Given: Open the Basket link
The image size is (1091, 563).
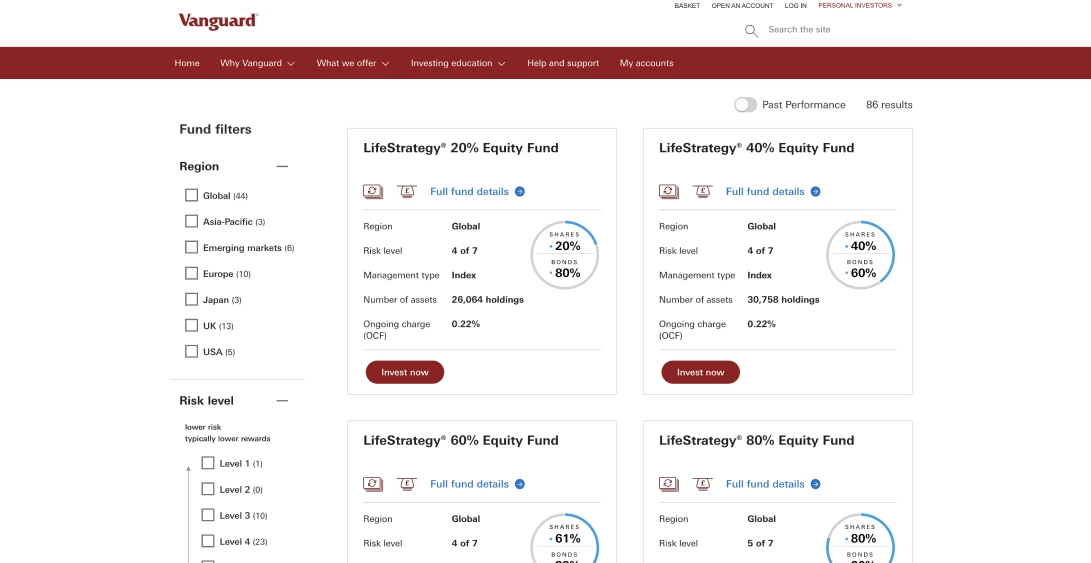Looking at the screenshot, I should pyautogui.click(x=687, y=6).
